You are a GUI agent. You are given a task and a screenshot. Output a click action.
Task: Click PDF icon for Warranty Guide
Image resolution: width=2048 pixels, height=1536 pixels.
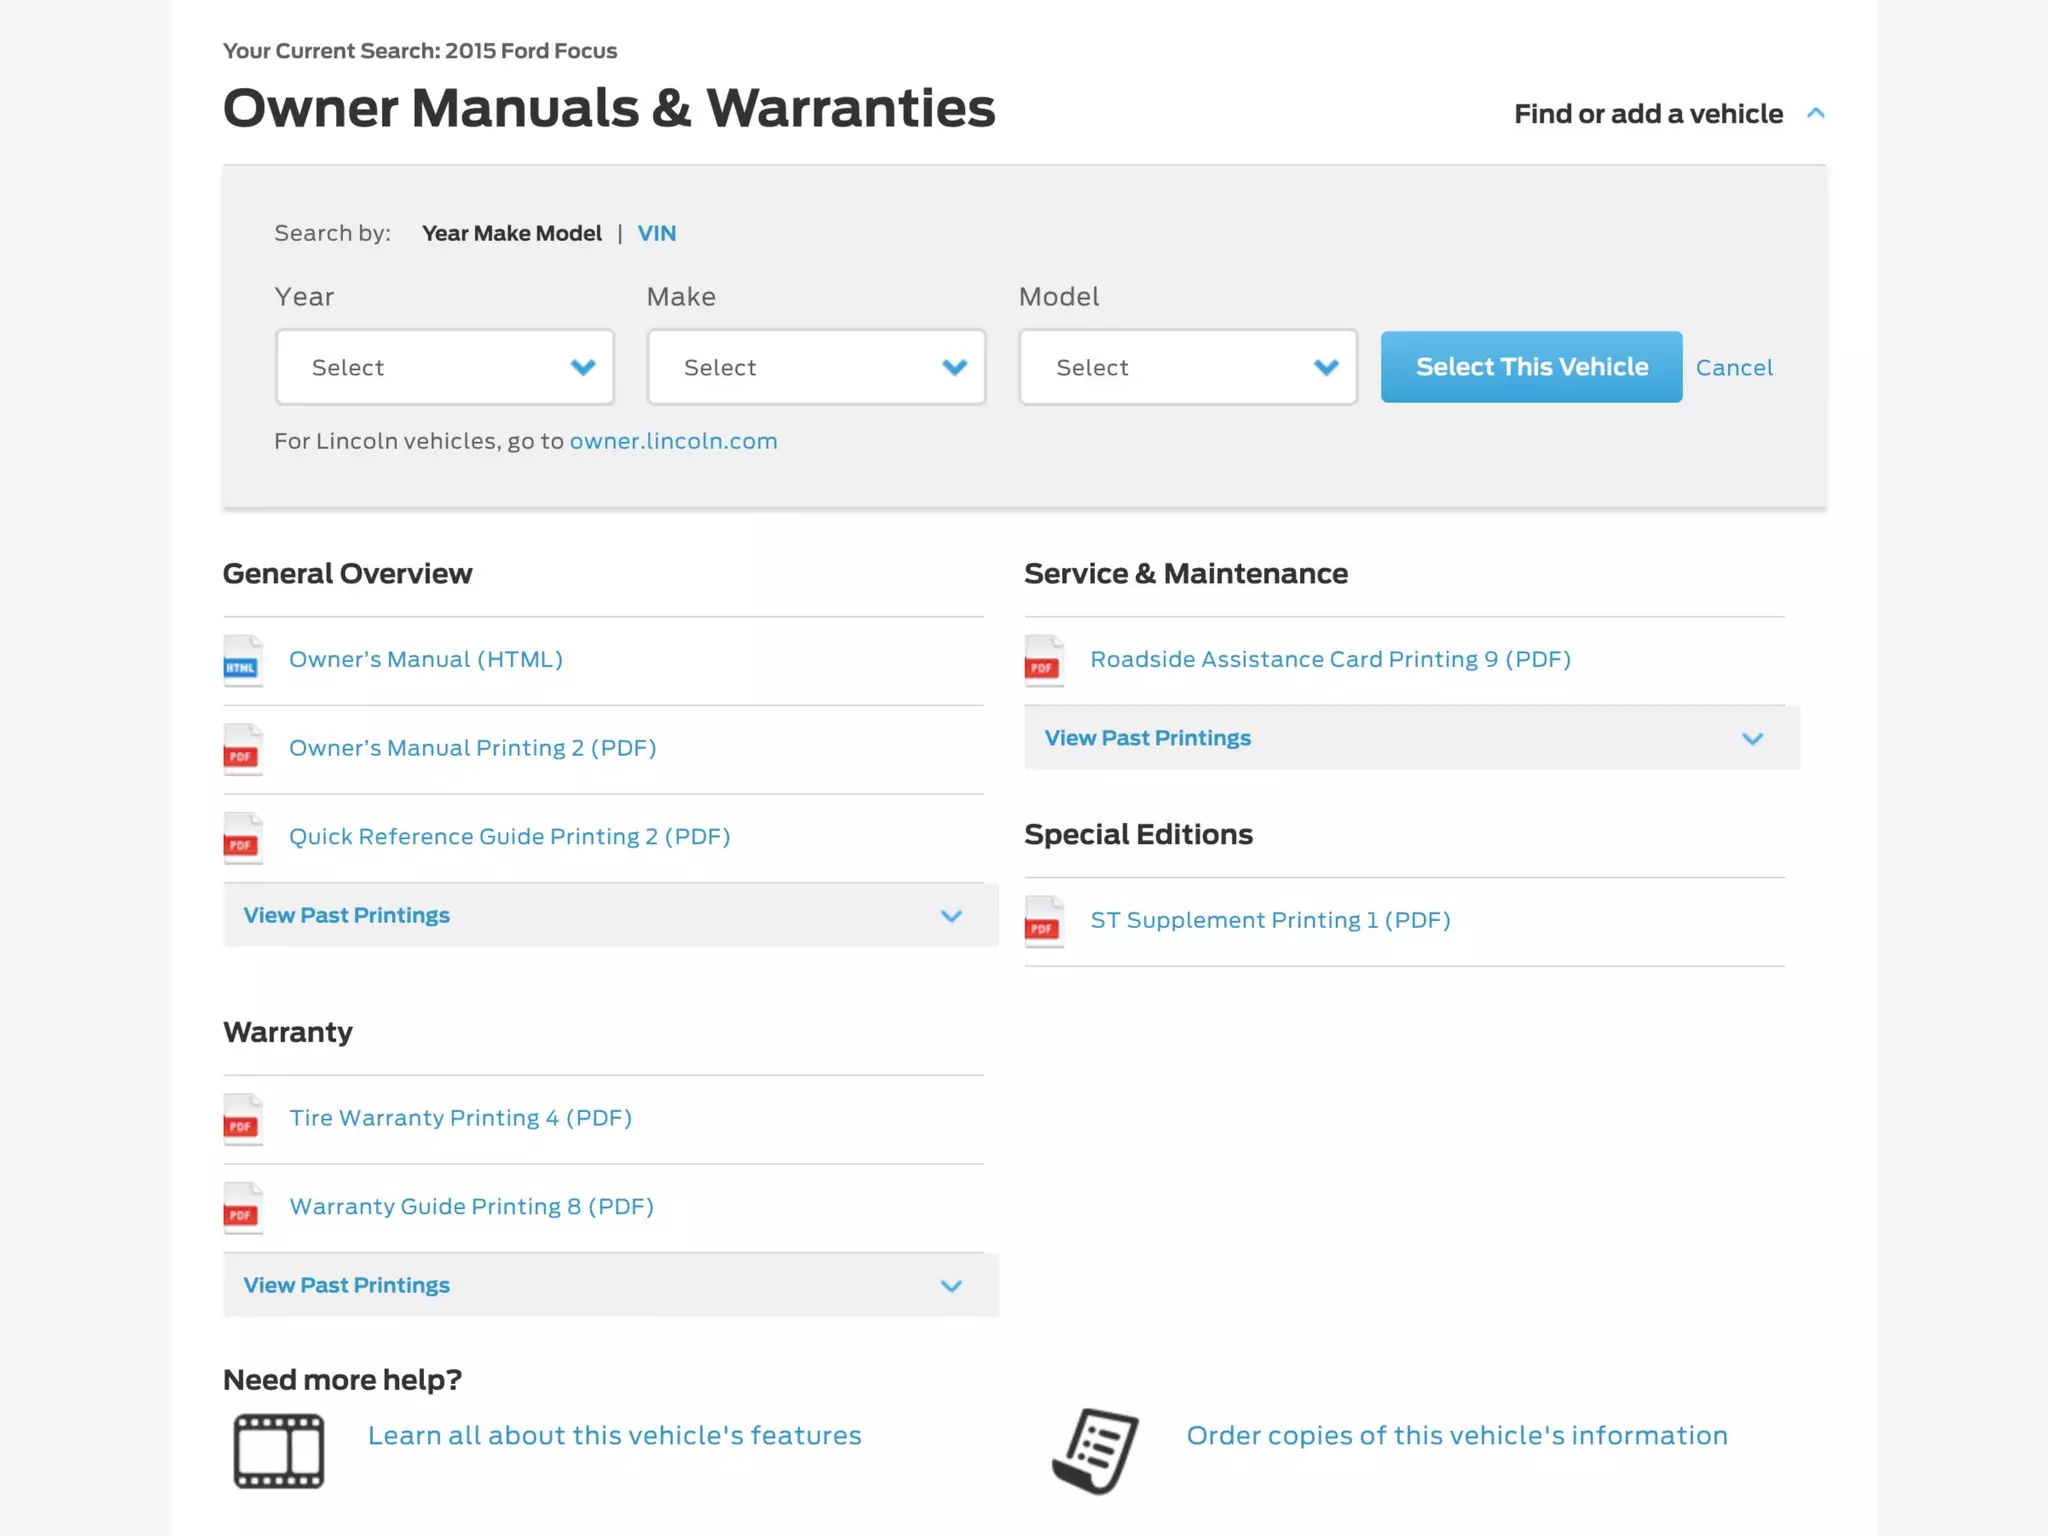242,1208
